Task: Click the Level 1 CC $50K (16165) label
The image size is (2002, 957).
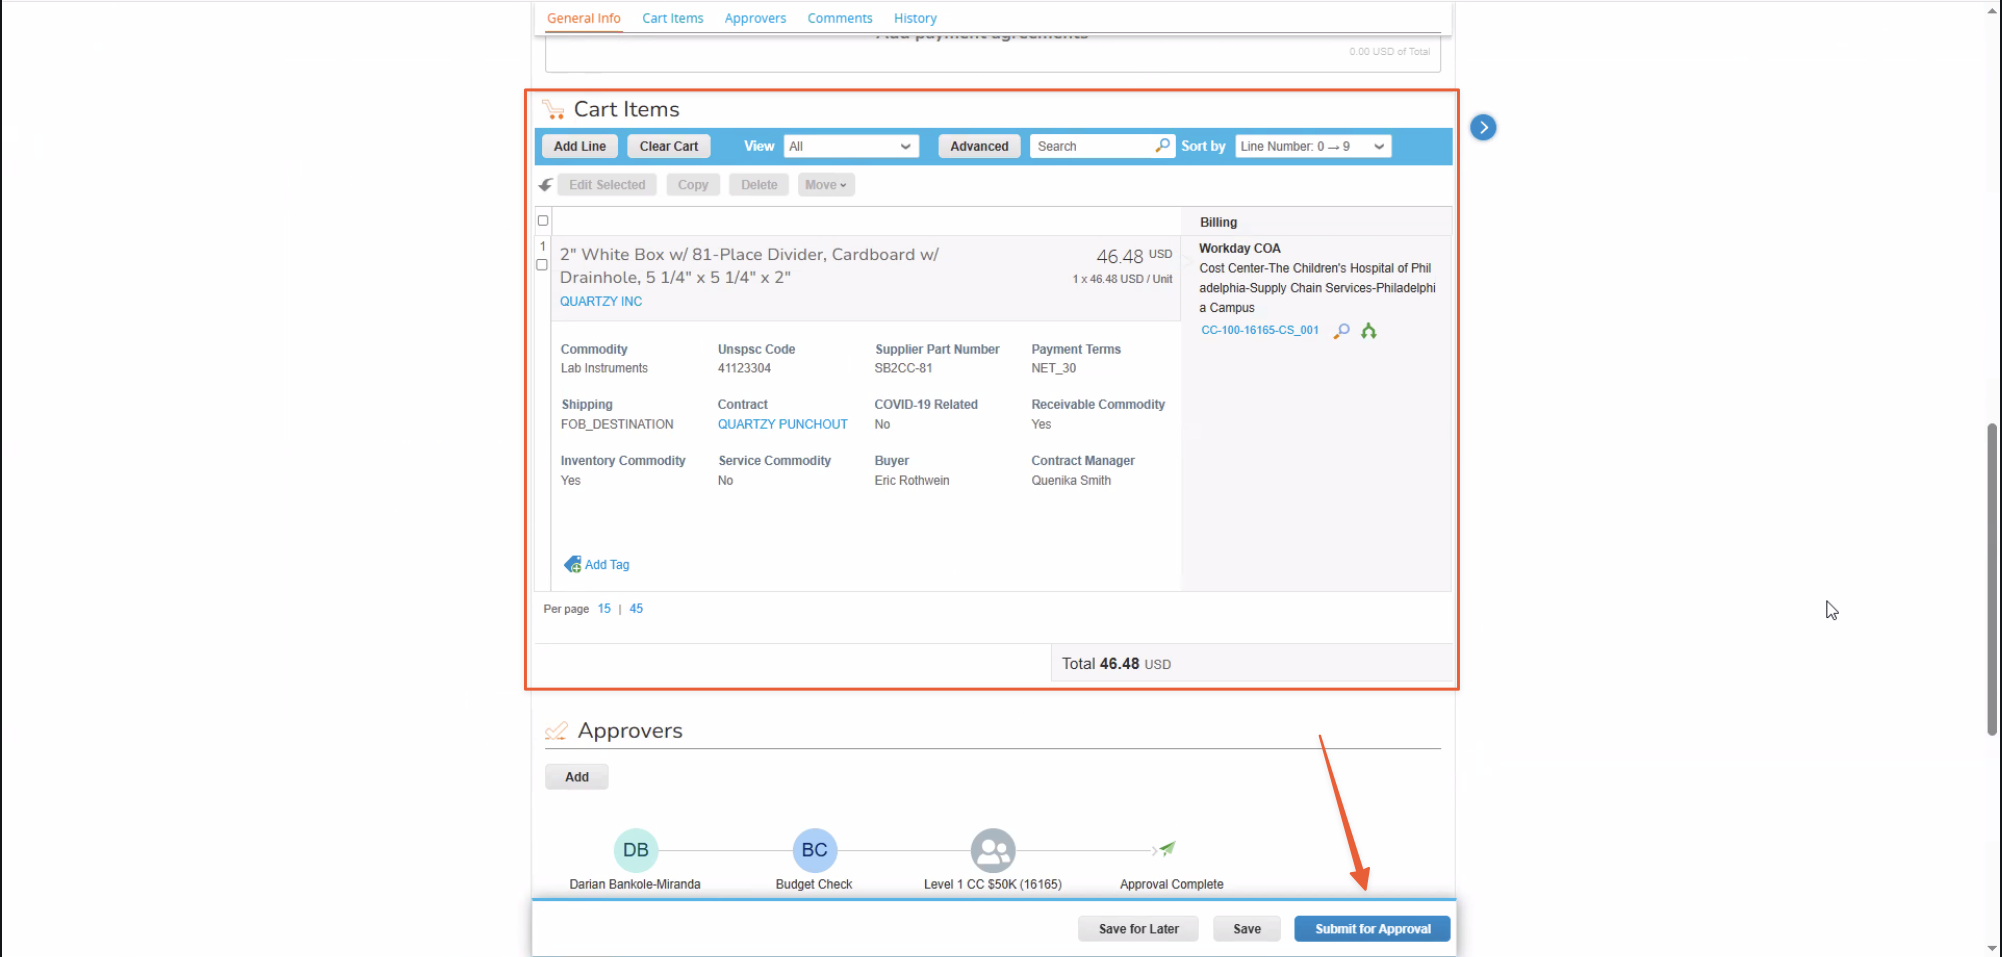Action: pos(993,884)
